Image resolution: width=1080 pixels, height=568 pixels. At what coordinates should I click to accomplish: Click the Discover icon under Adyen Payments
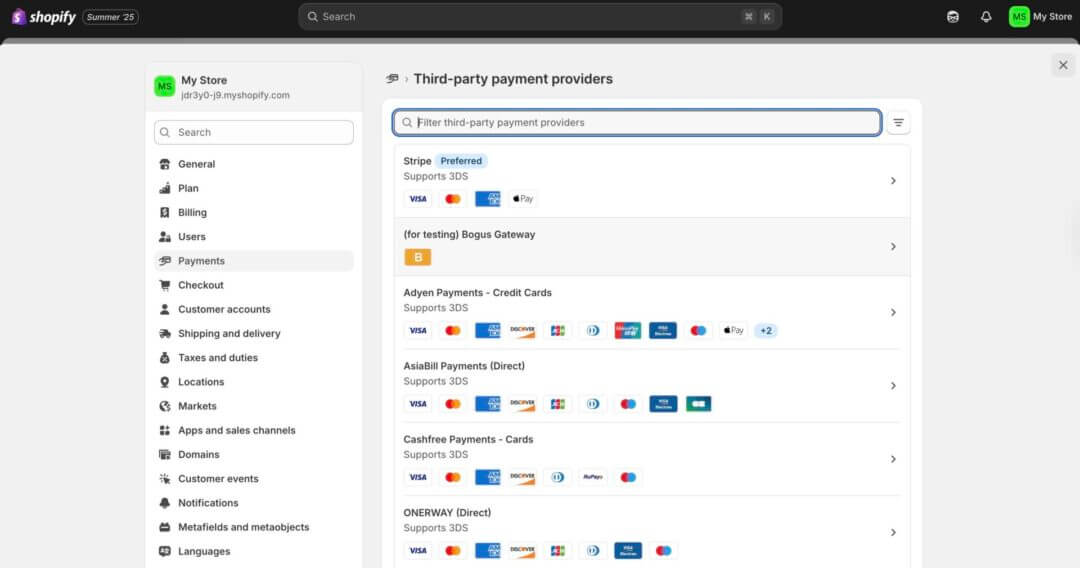click(523, 330)
